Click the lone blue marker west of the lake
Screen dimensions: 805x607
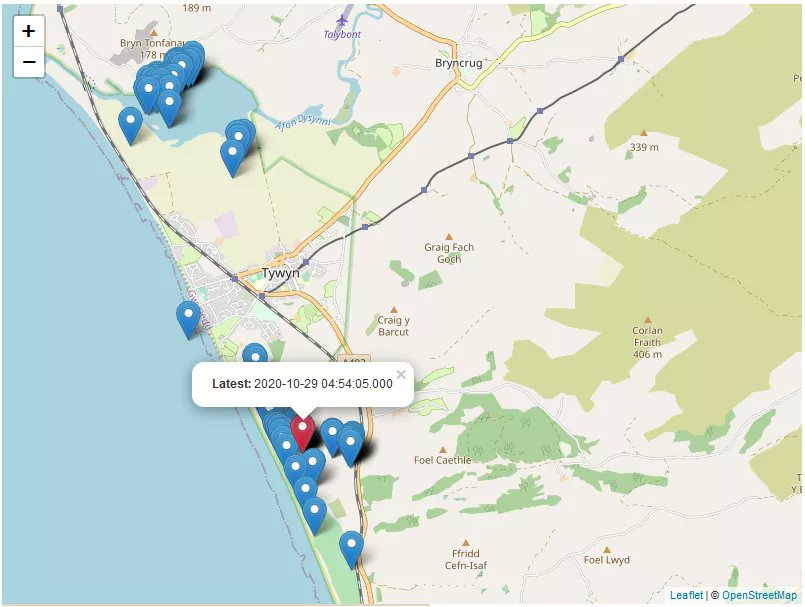(x=130, y=126)
